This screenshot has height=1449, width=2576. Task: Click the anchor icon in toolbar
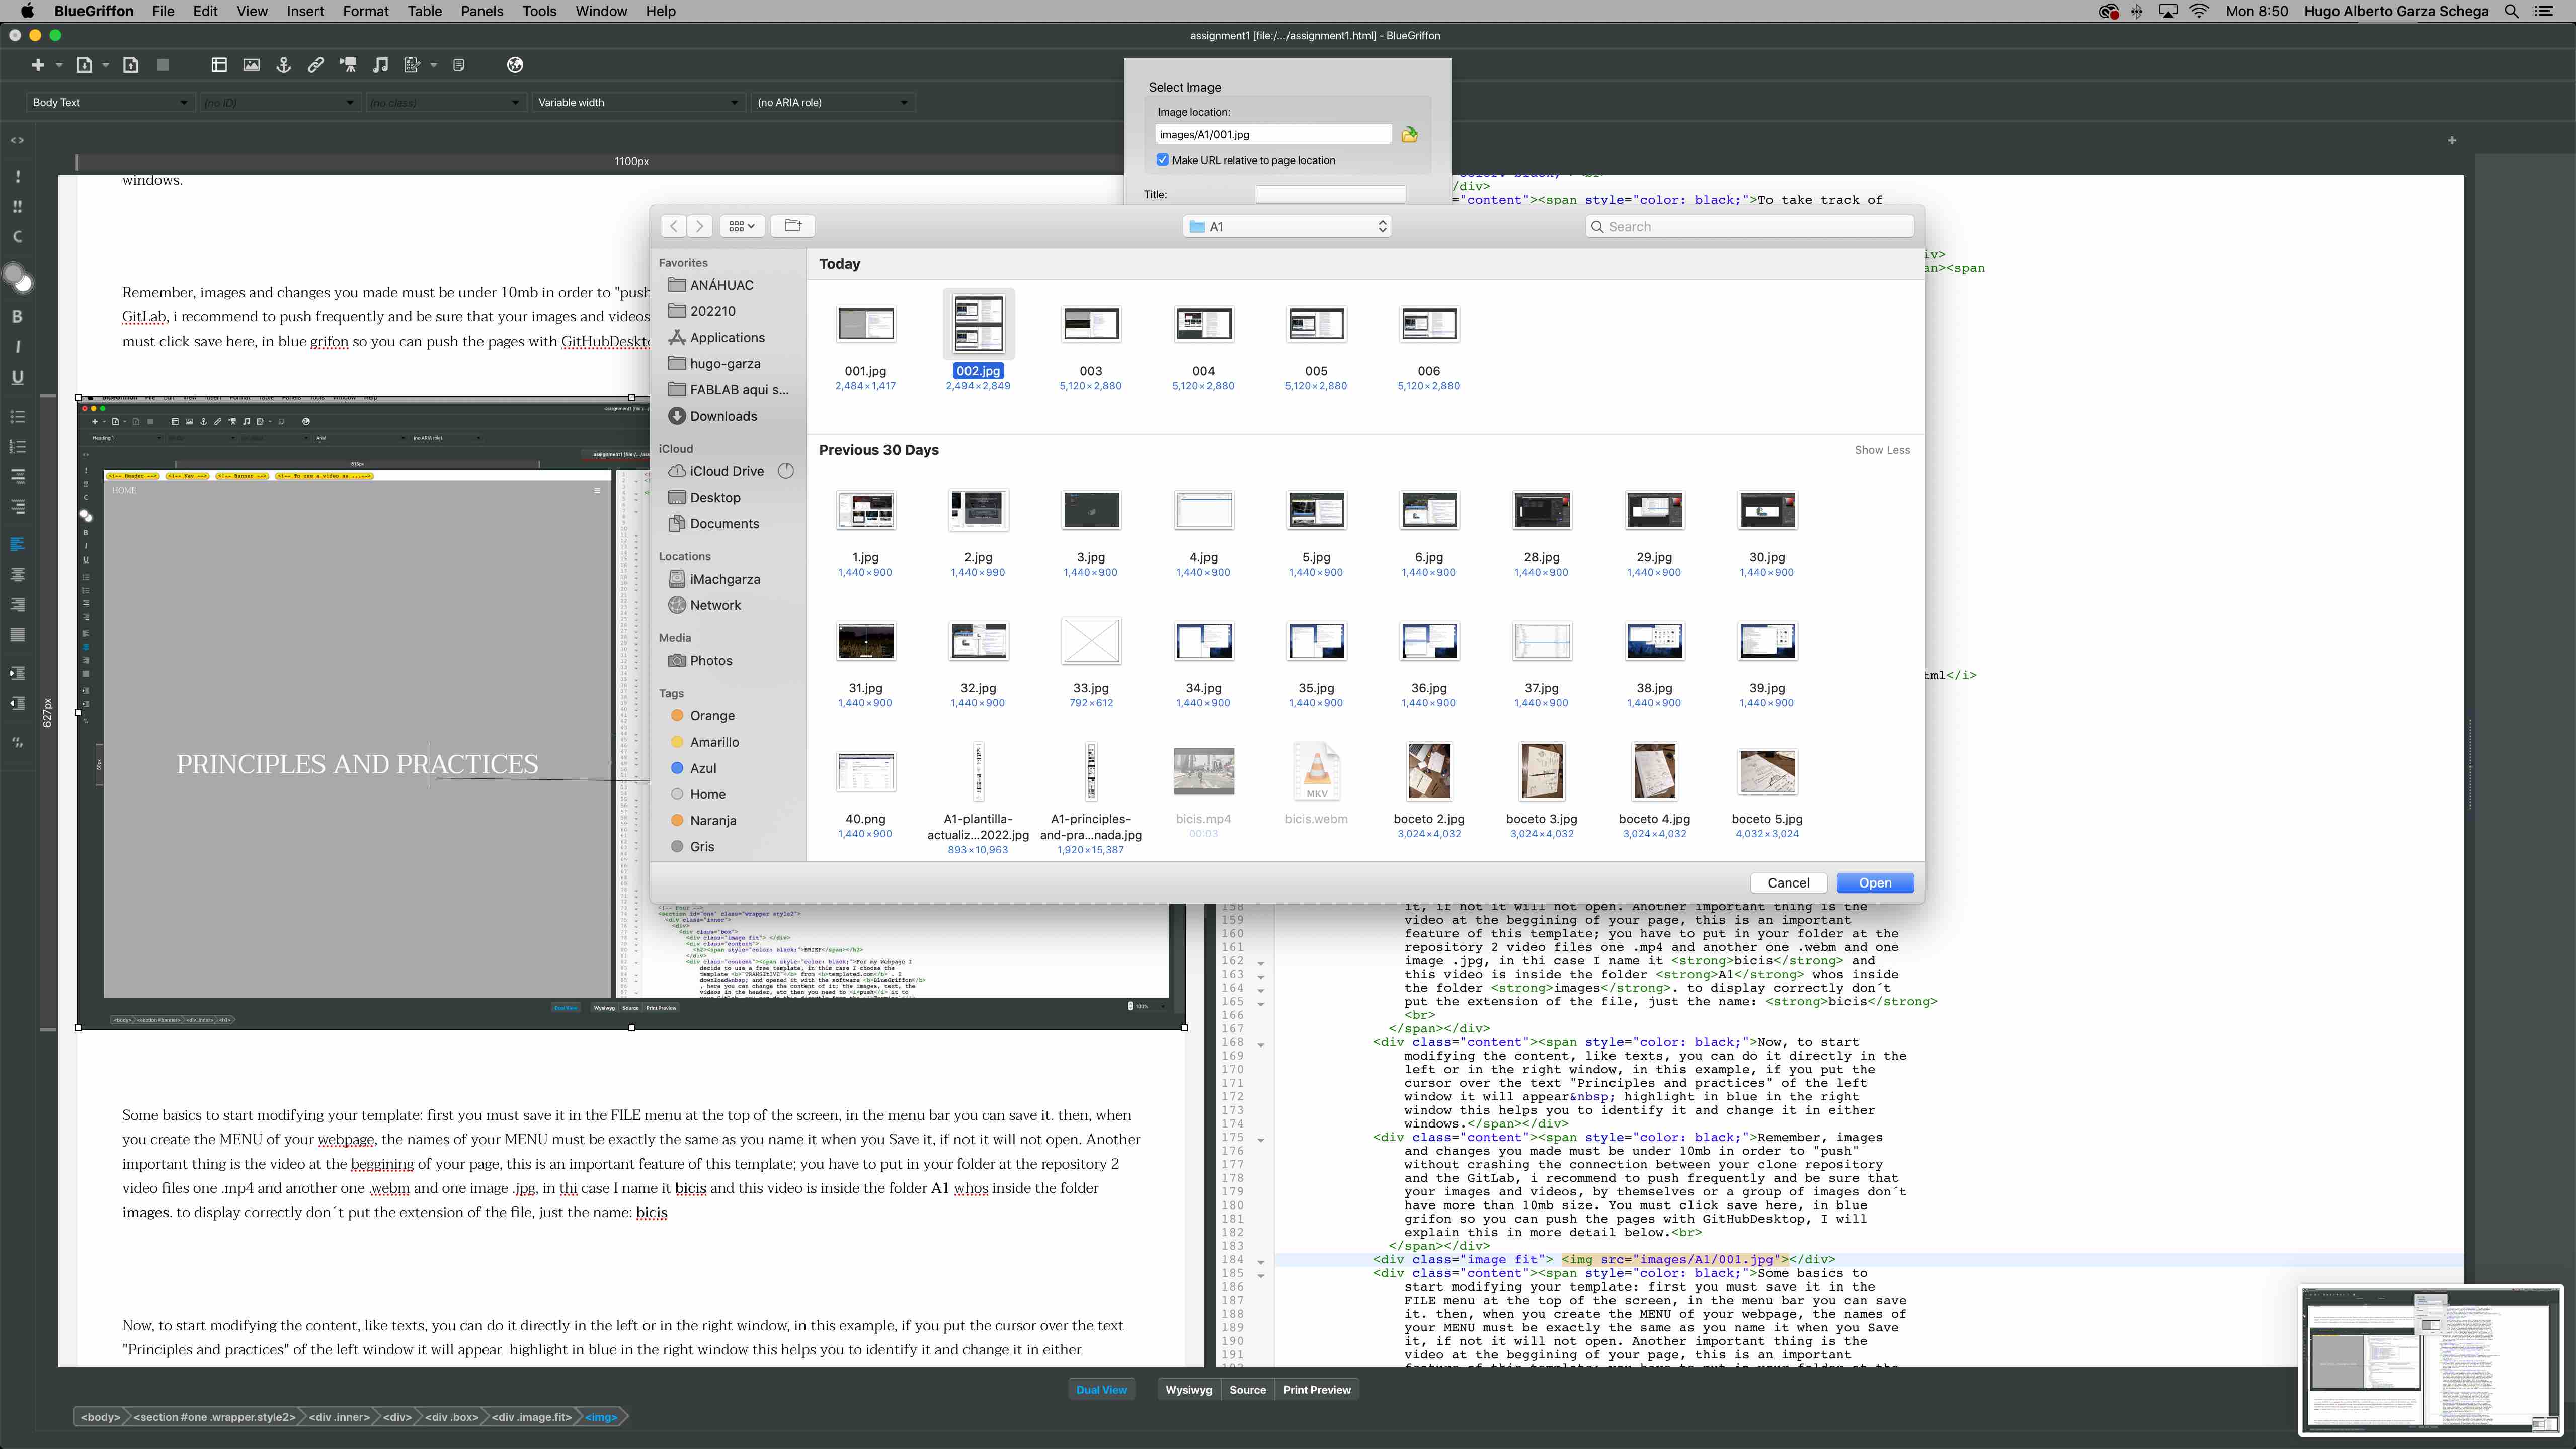(x=284, y=65)
